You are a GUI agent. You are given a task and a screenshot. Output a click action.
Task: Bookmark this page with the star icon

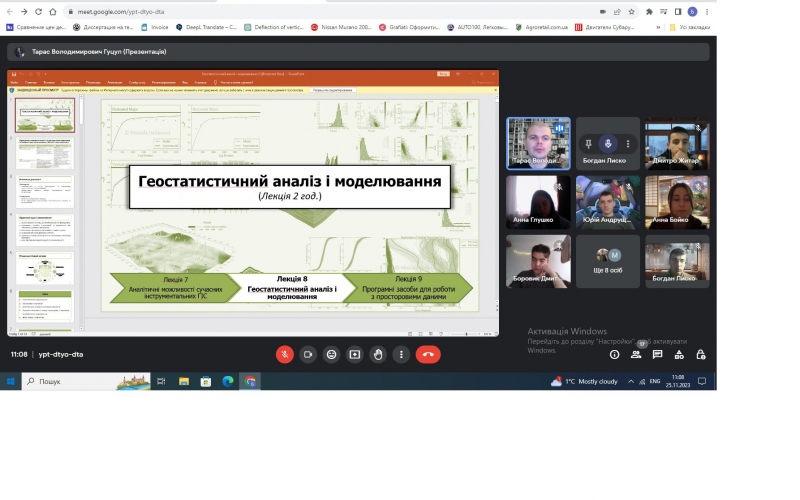tap(631, 12)
